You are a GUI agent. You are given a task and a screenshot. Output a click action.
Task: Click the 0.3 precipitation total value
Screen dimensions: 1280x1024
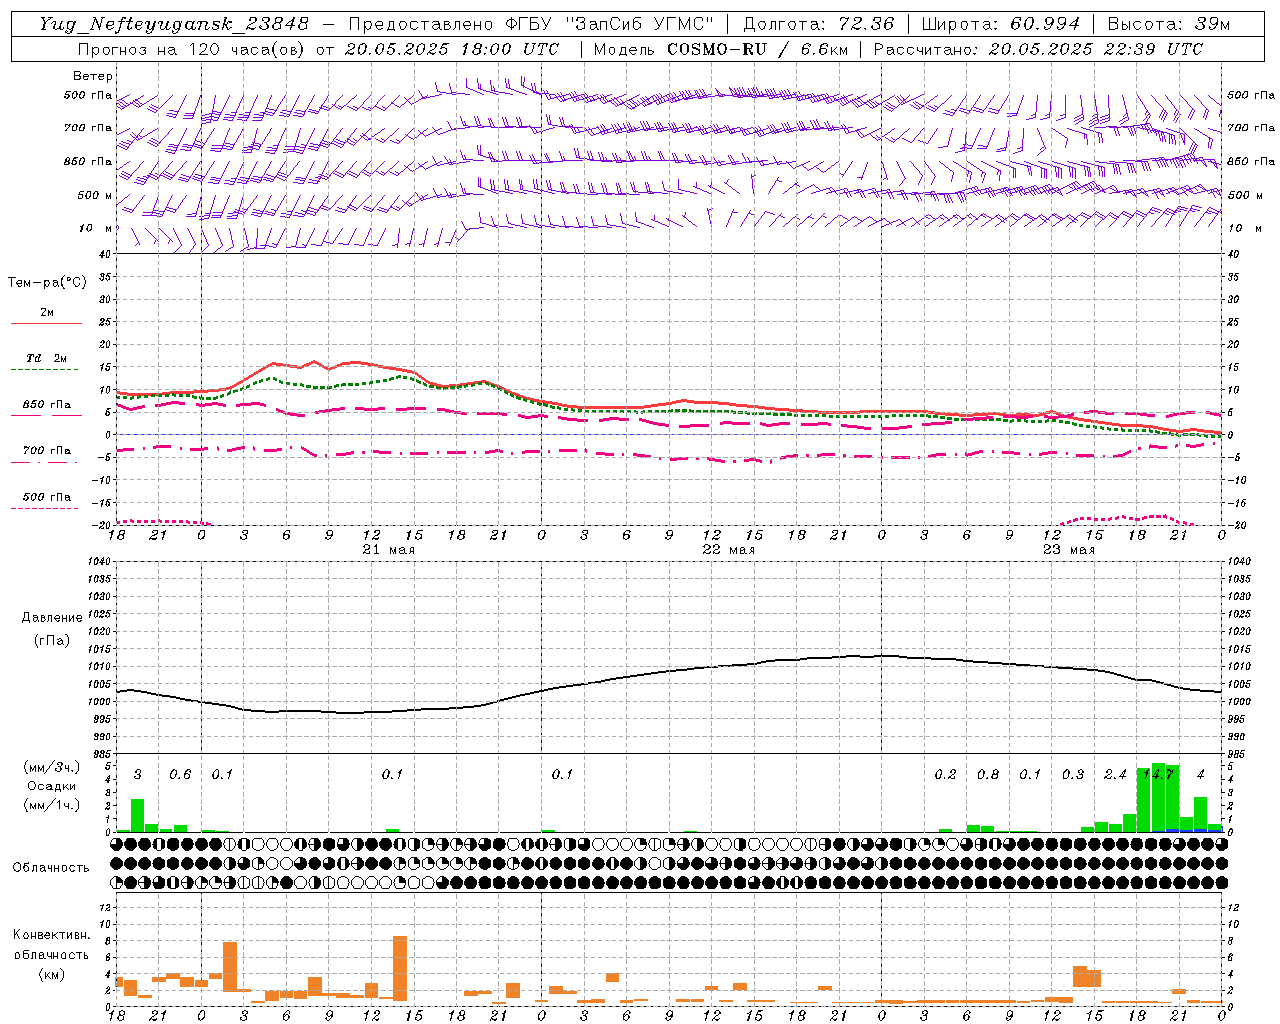[1073, 775]
